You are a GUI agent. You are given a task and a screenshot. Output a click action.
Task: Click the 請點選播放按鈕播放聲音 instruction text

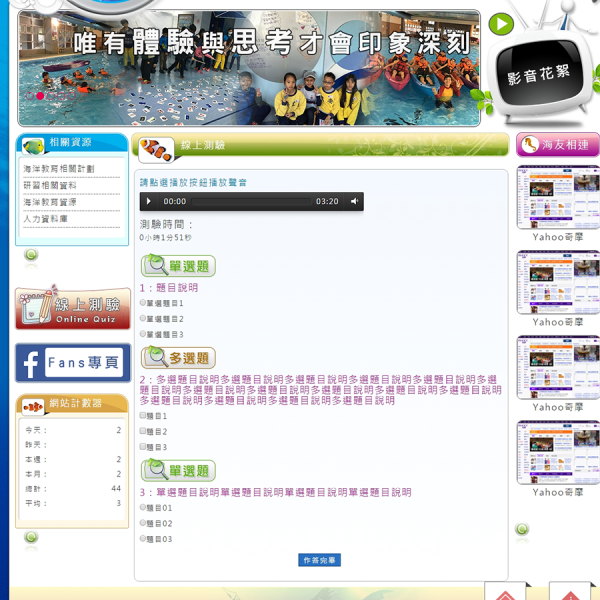click(193, 183)
